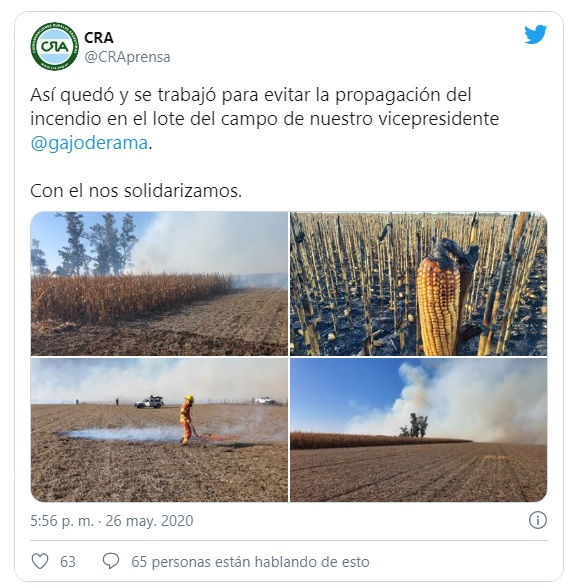Click the lone tree in bottom-right photo
The image size is (575, 588).
coord(414,425)
